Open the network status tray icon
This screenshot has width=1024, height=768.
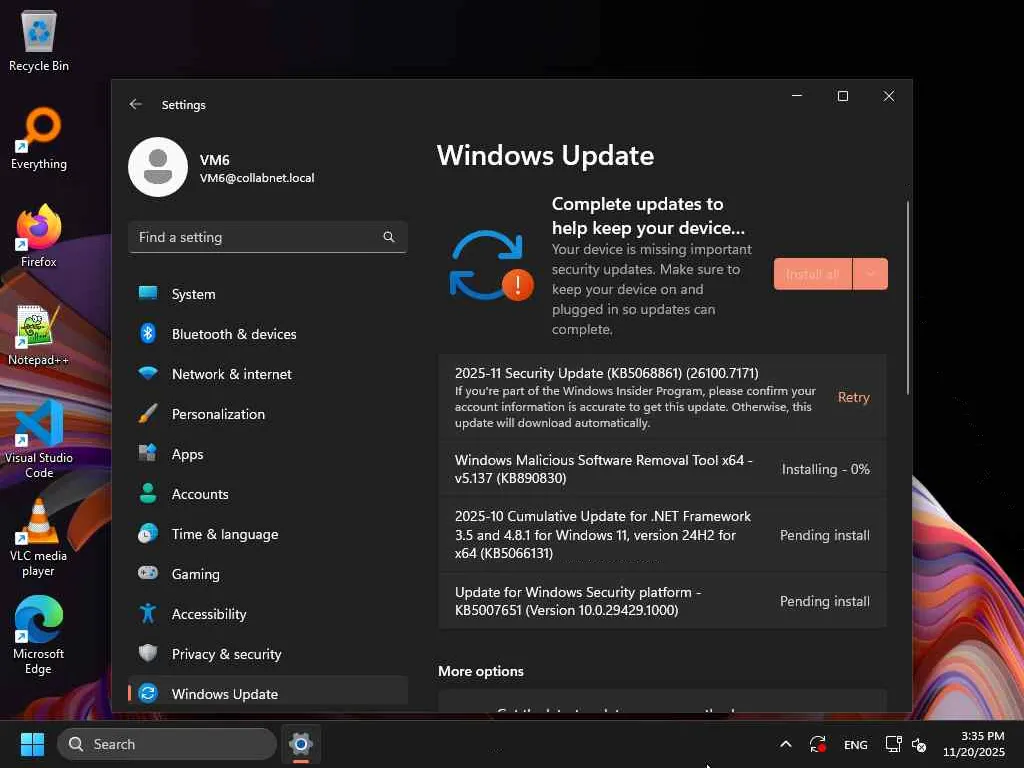pyautogui.click(x=893, y=744)
